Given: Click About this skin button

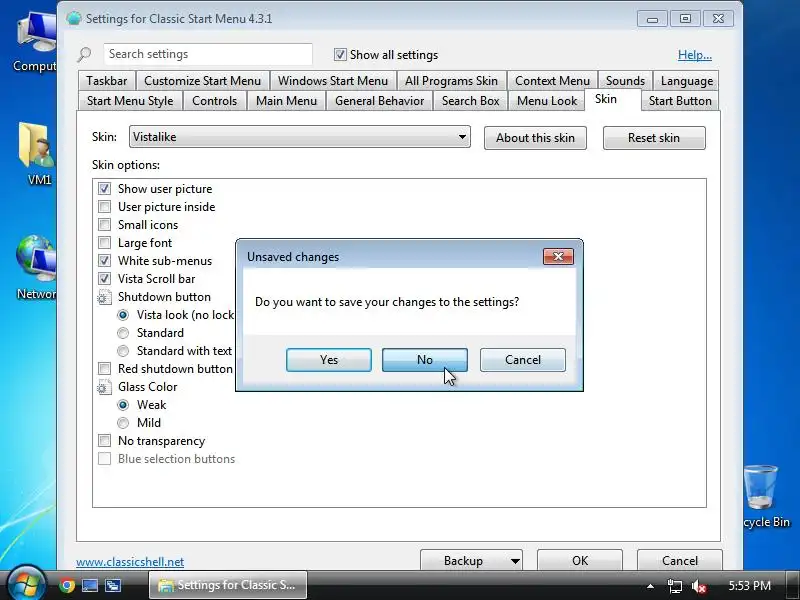Looking at the screenshot, I should [535, 138].
